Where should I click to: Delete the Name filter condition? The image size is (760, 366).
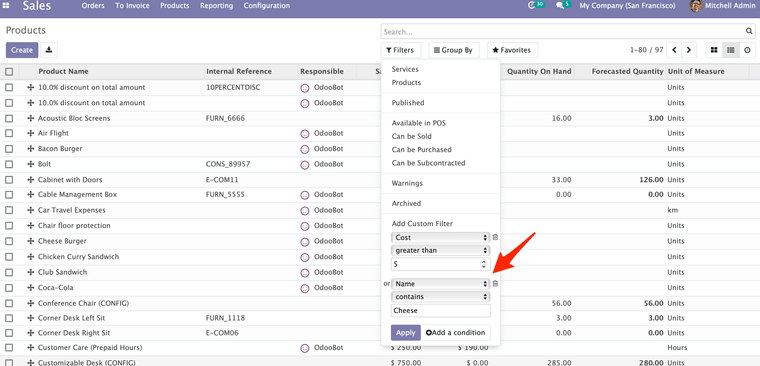tap(495, 284)
